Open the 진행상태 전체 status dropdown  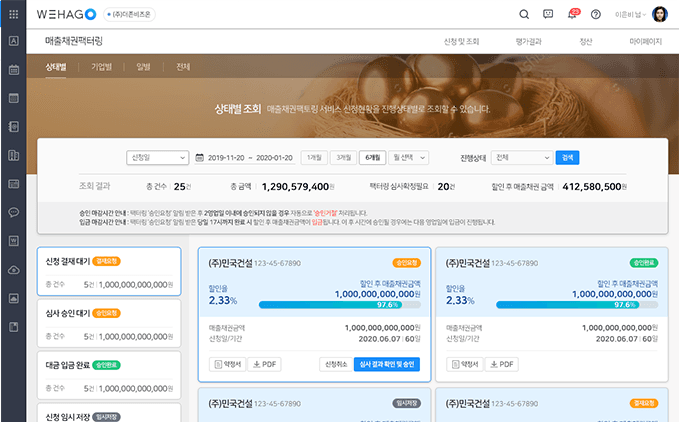pyautogui.click(x=522, y=157)
